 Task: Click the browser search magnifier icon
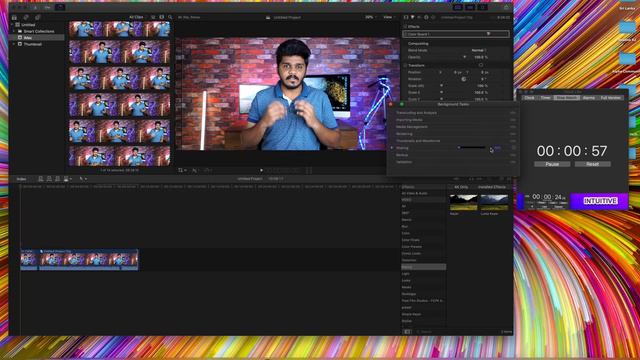point(170,18)
